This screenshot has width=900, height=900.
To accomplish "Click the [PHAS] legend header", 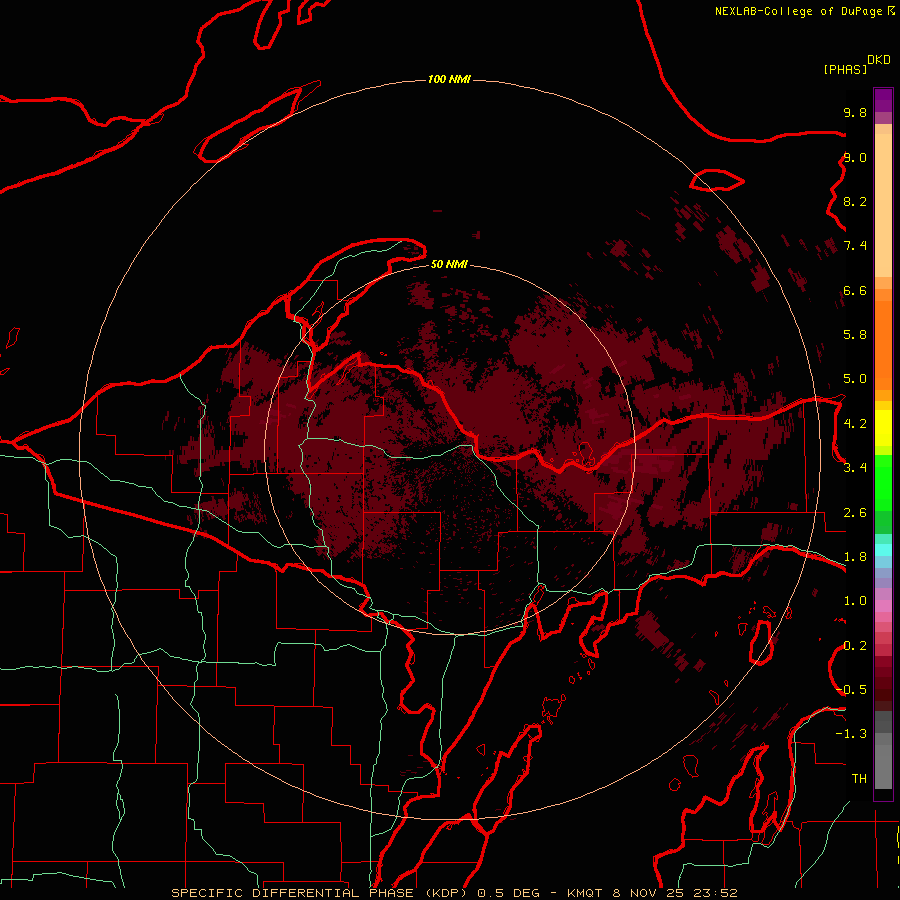I will point(845,69).
